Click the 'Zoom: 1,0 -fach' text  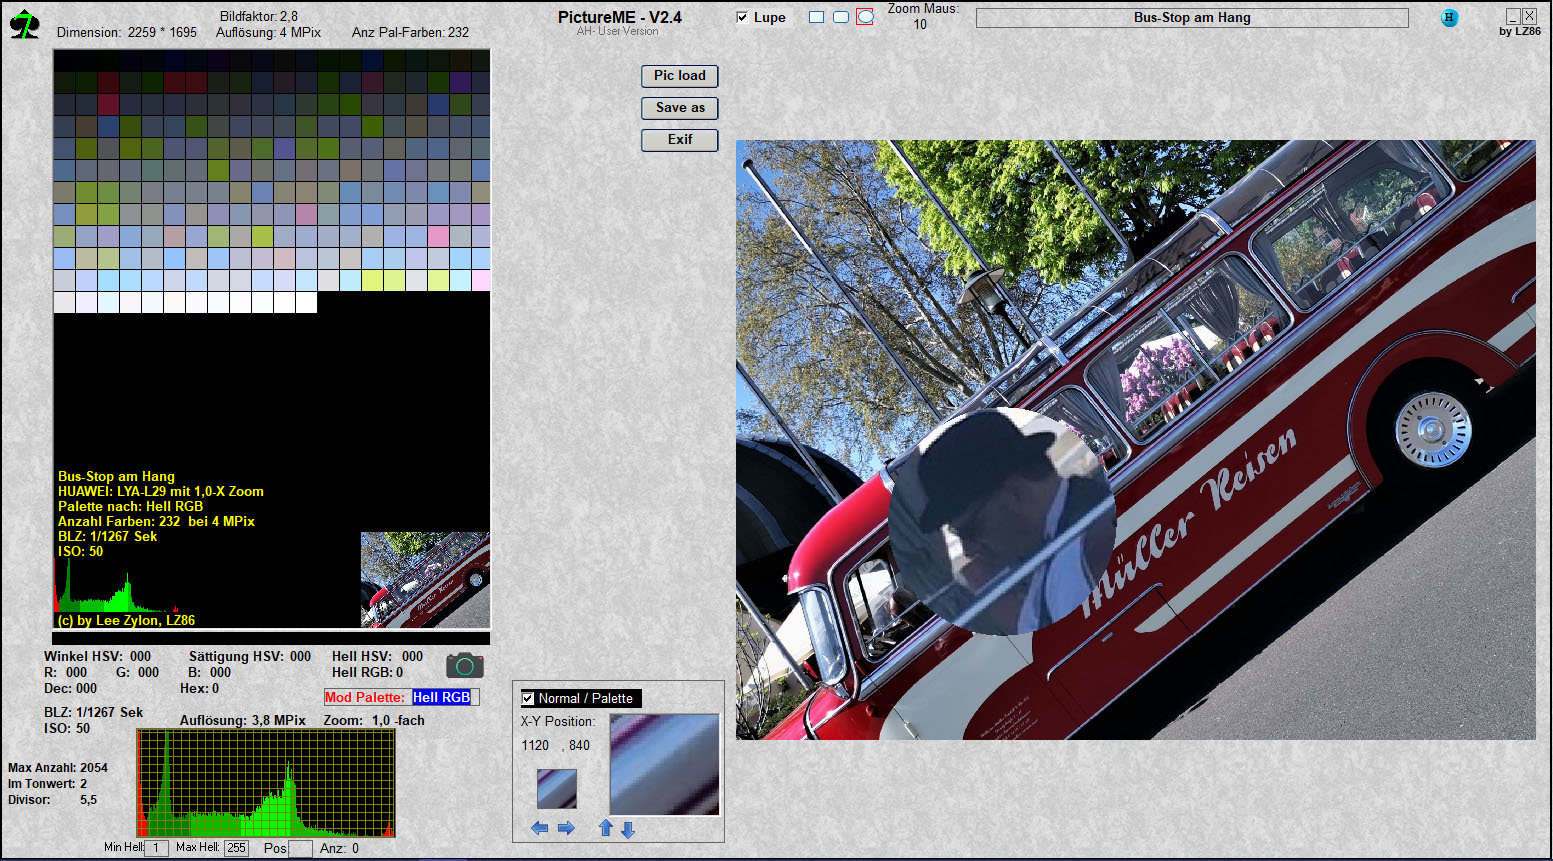point(374,720)
